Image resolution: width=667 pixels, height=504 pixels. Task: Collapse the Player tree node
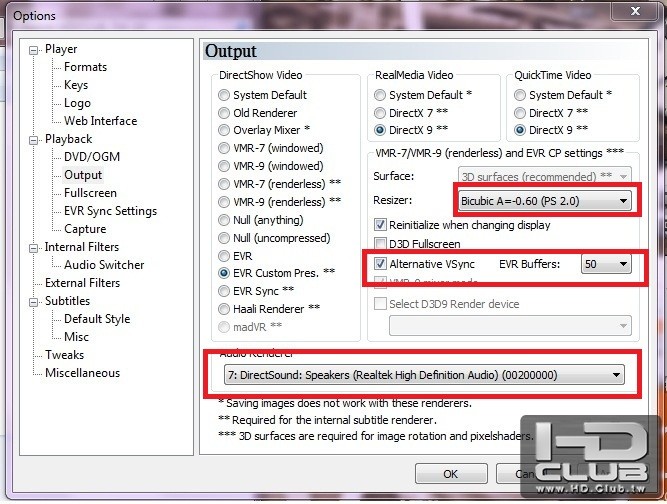[33, 51]
